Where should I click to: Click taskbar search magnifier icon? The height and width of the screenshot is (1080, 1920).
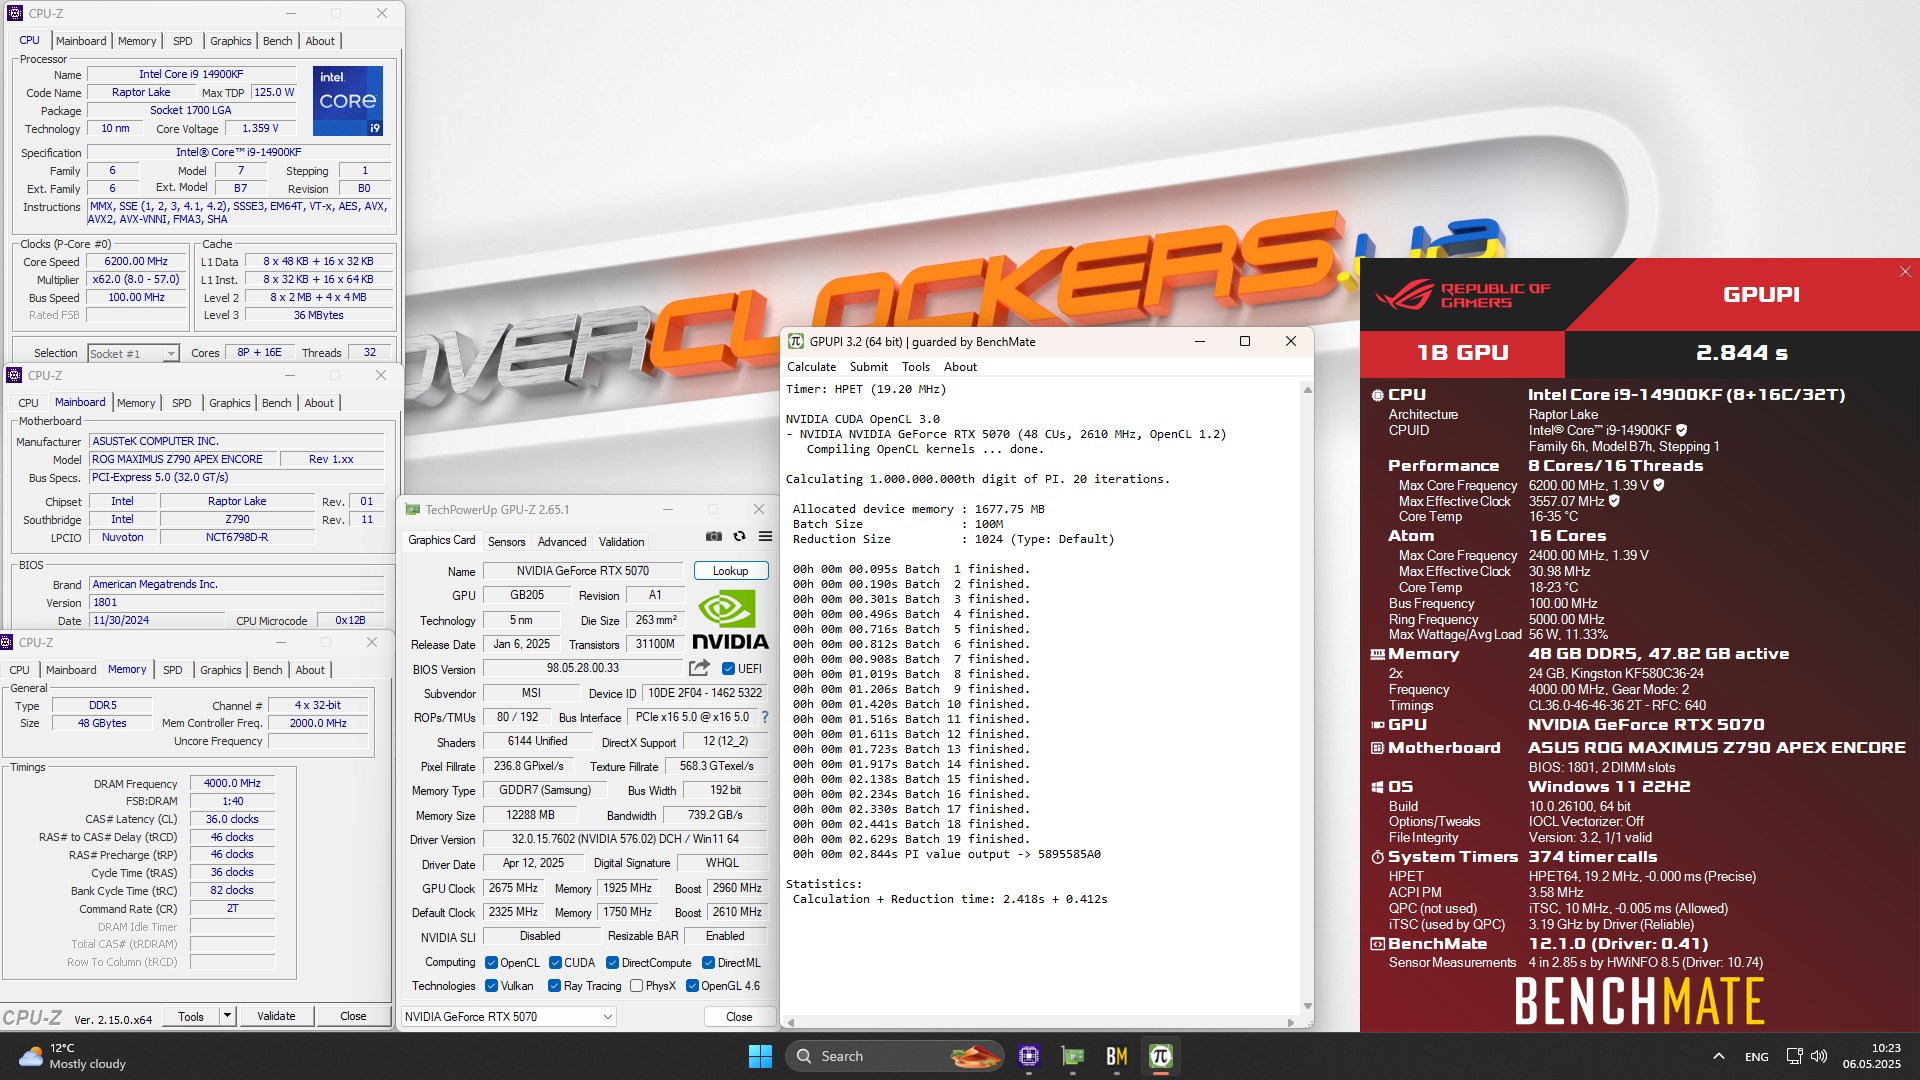[x=804, y=1056]
